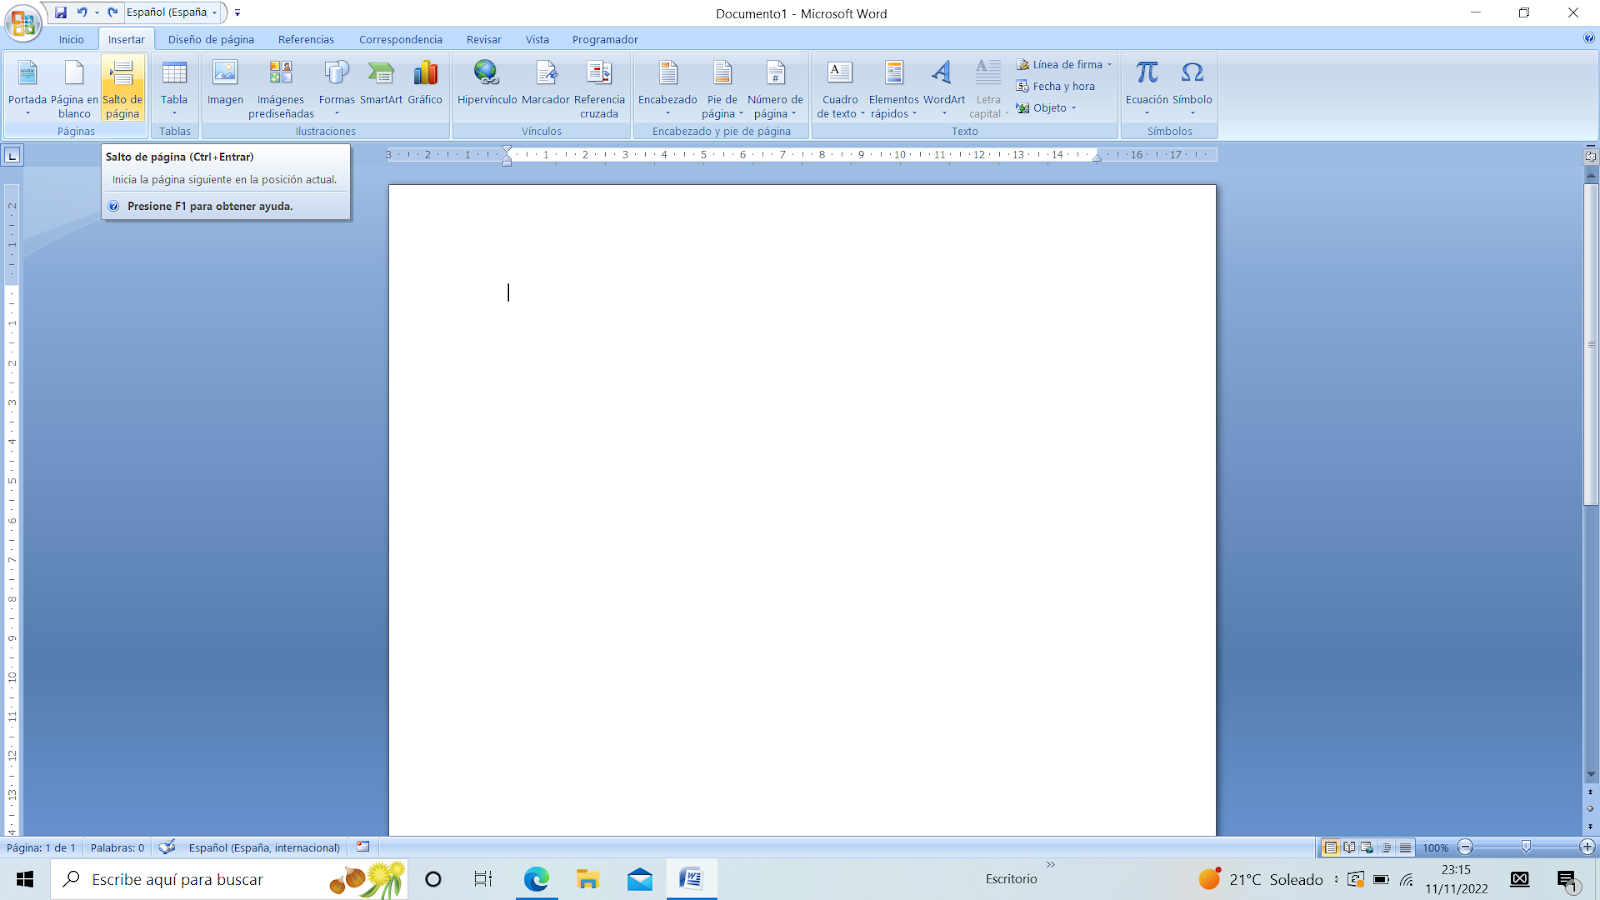Open the Referencias tab
The image size is (1600, 900).
pyautogui.click(x=306, y=40)
